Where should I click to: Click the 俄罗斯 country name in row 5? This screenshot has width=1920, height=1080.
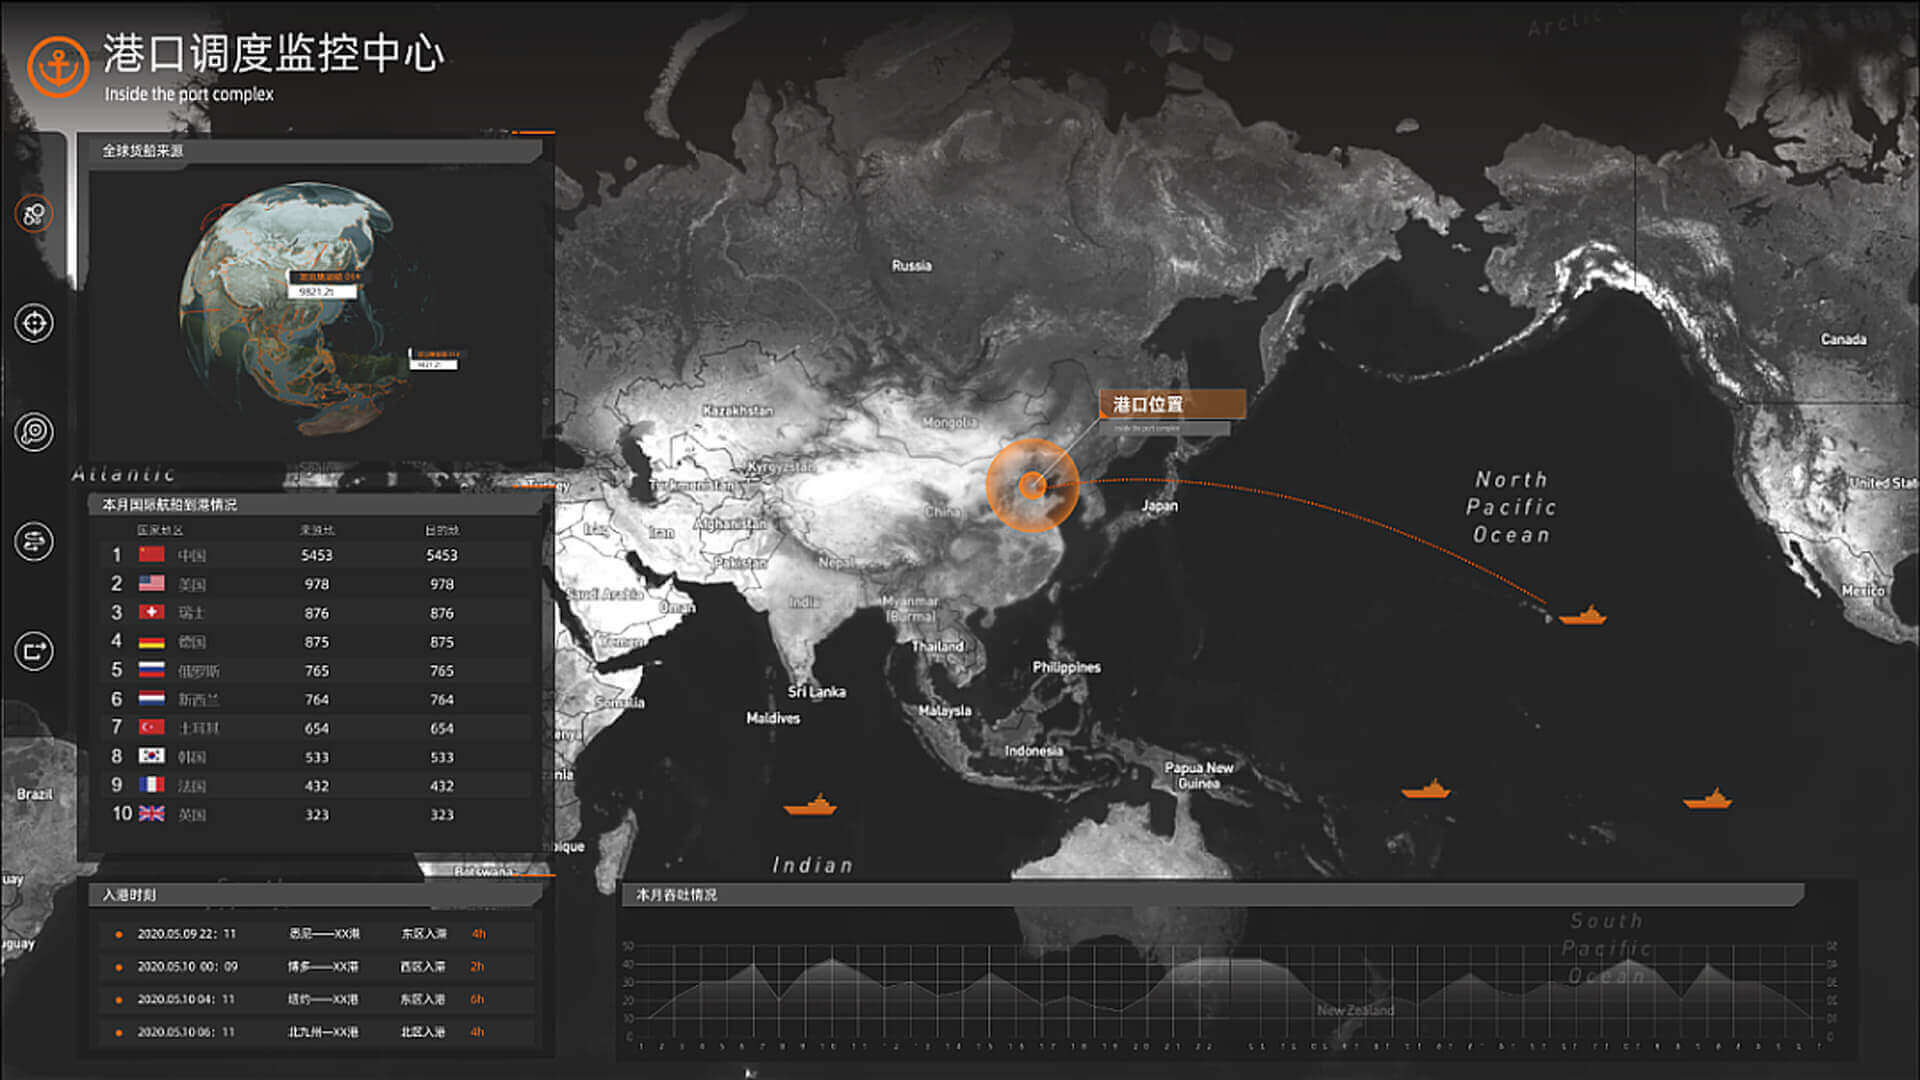(199, 671)
